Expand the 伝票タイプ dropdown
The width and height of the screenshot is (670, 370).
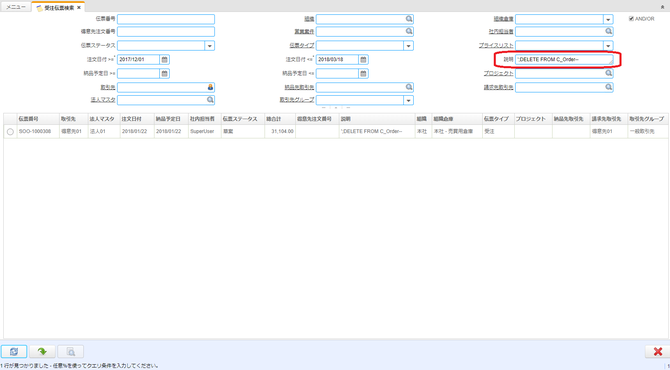[408, 45]
